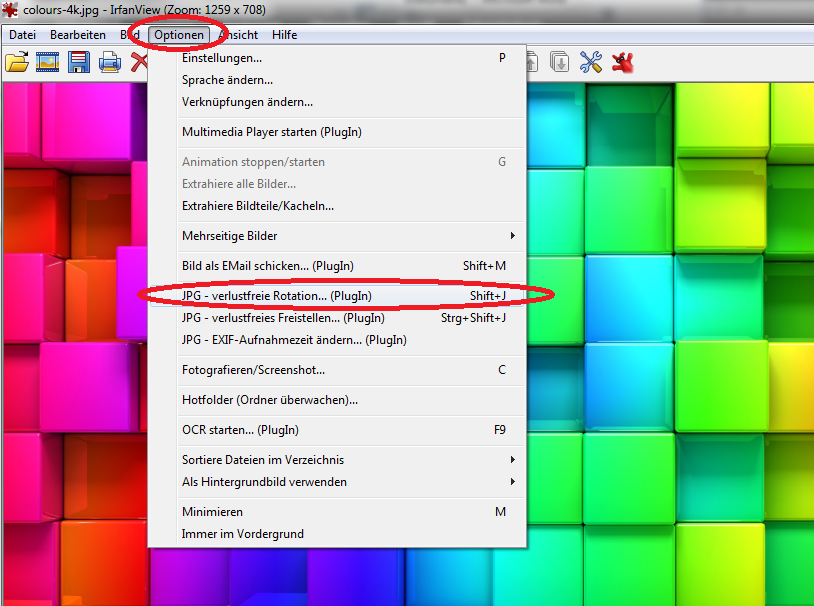
Task: Open the Ansicht menu
Action: pos(239,35)
